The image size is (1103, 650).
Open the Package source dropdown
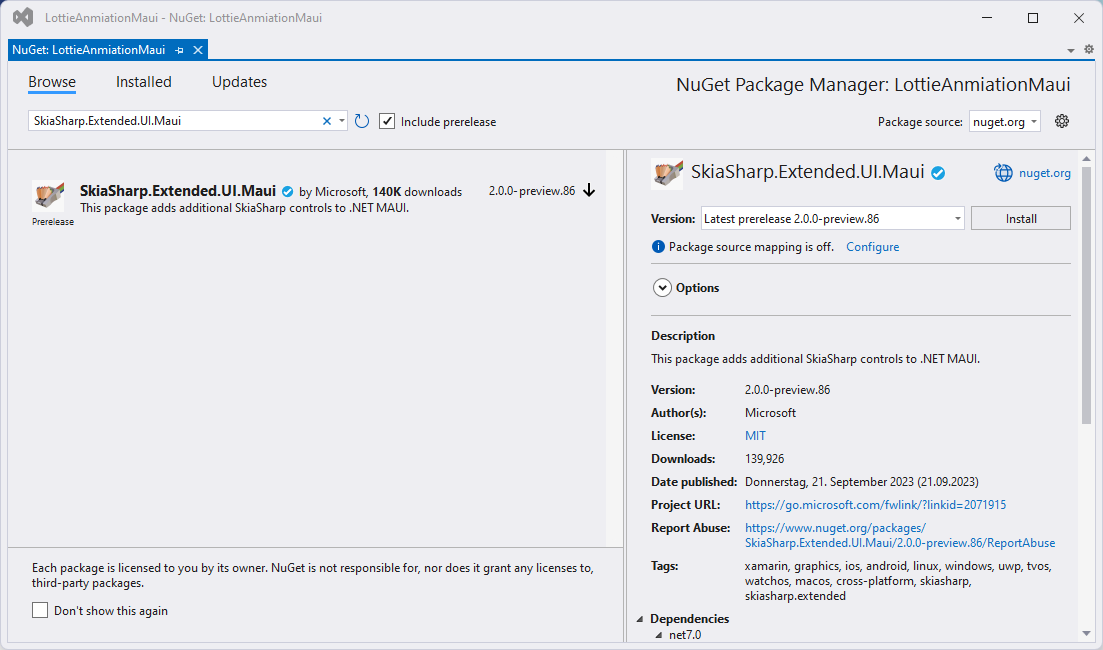(x=1004, y=121)
